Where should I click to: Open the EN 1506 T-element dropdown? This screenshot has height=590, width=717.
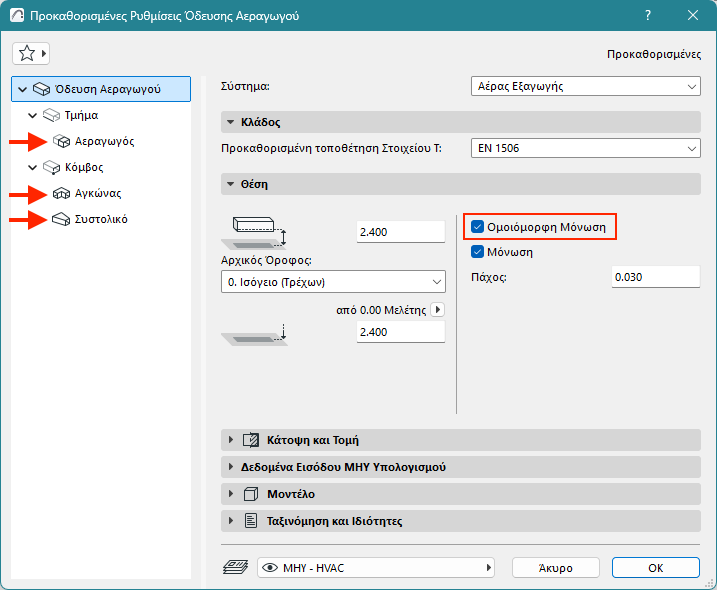586,148
